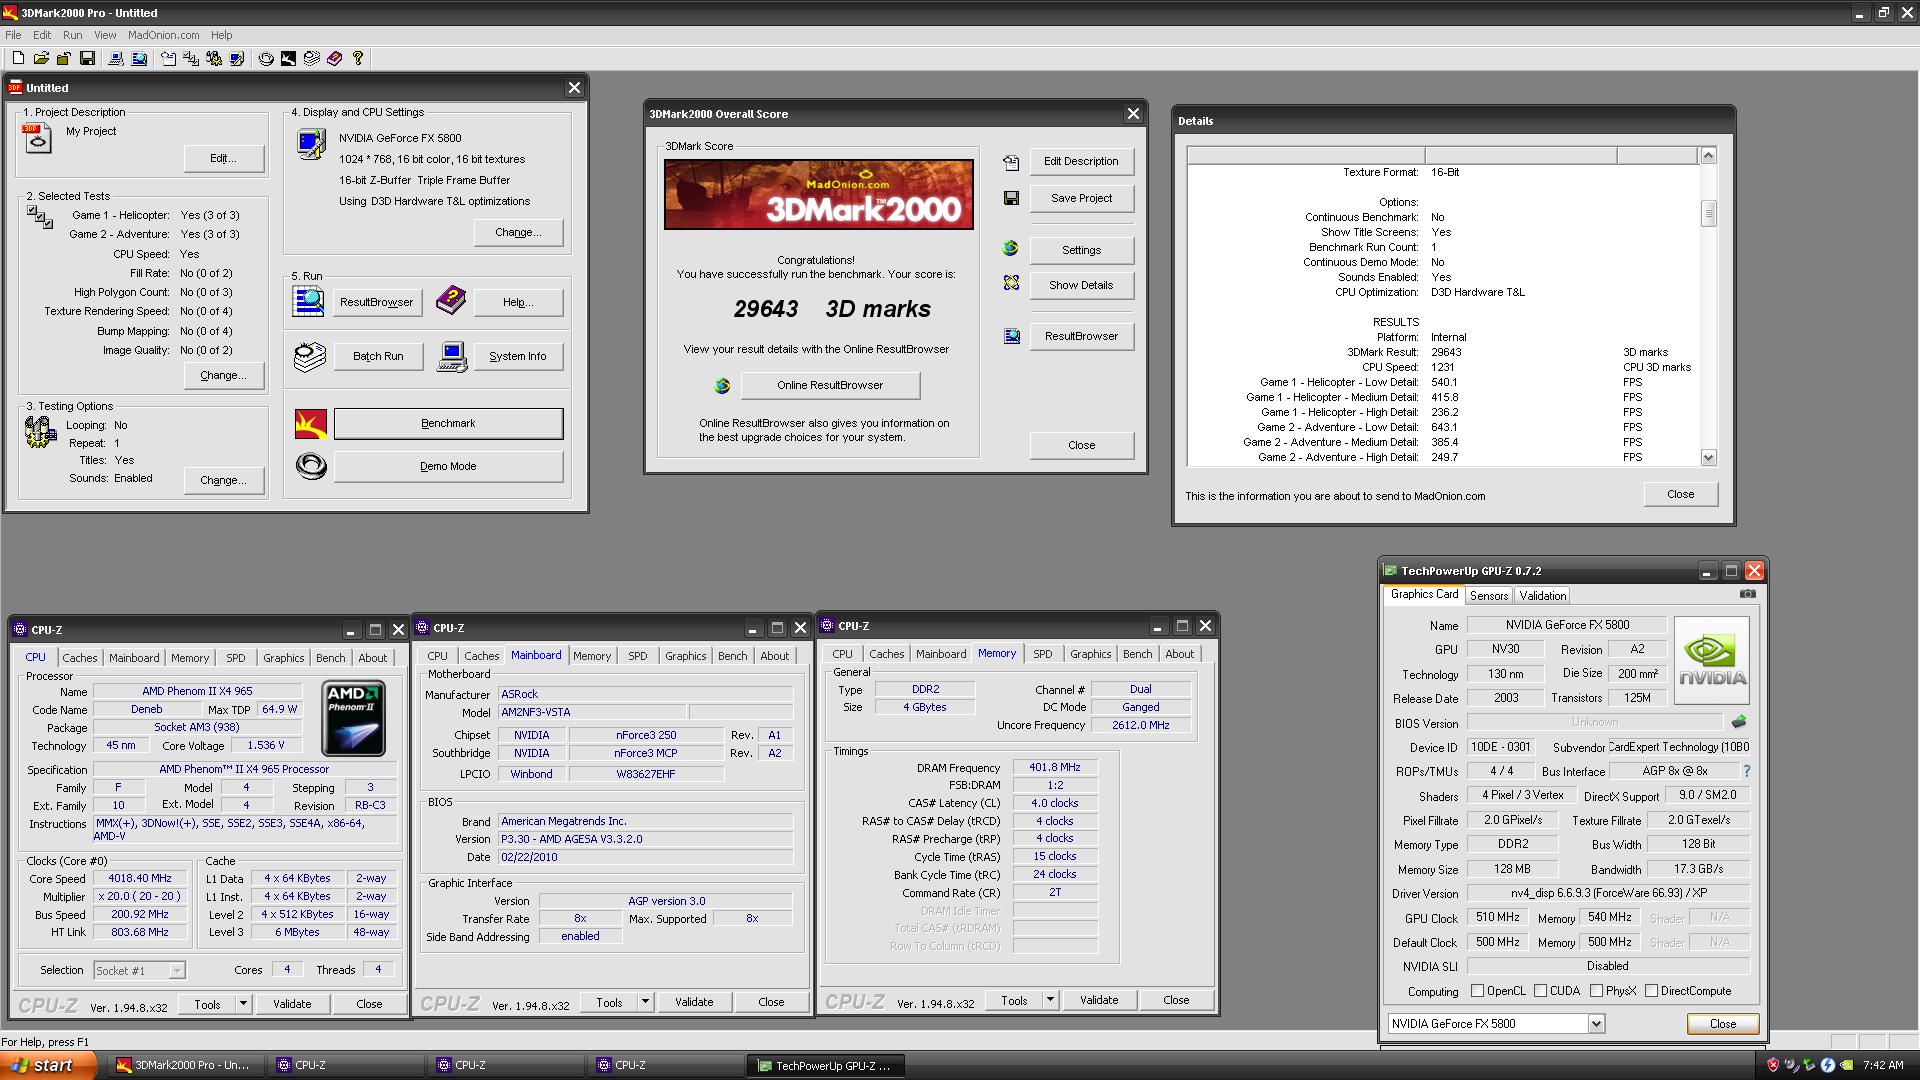Open Caches tab in the CPU-Z CPU window
The image size is (1920, 1080).
coord(80,658)
